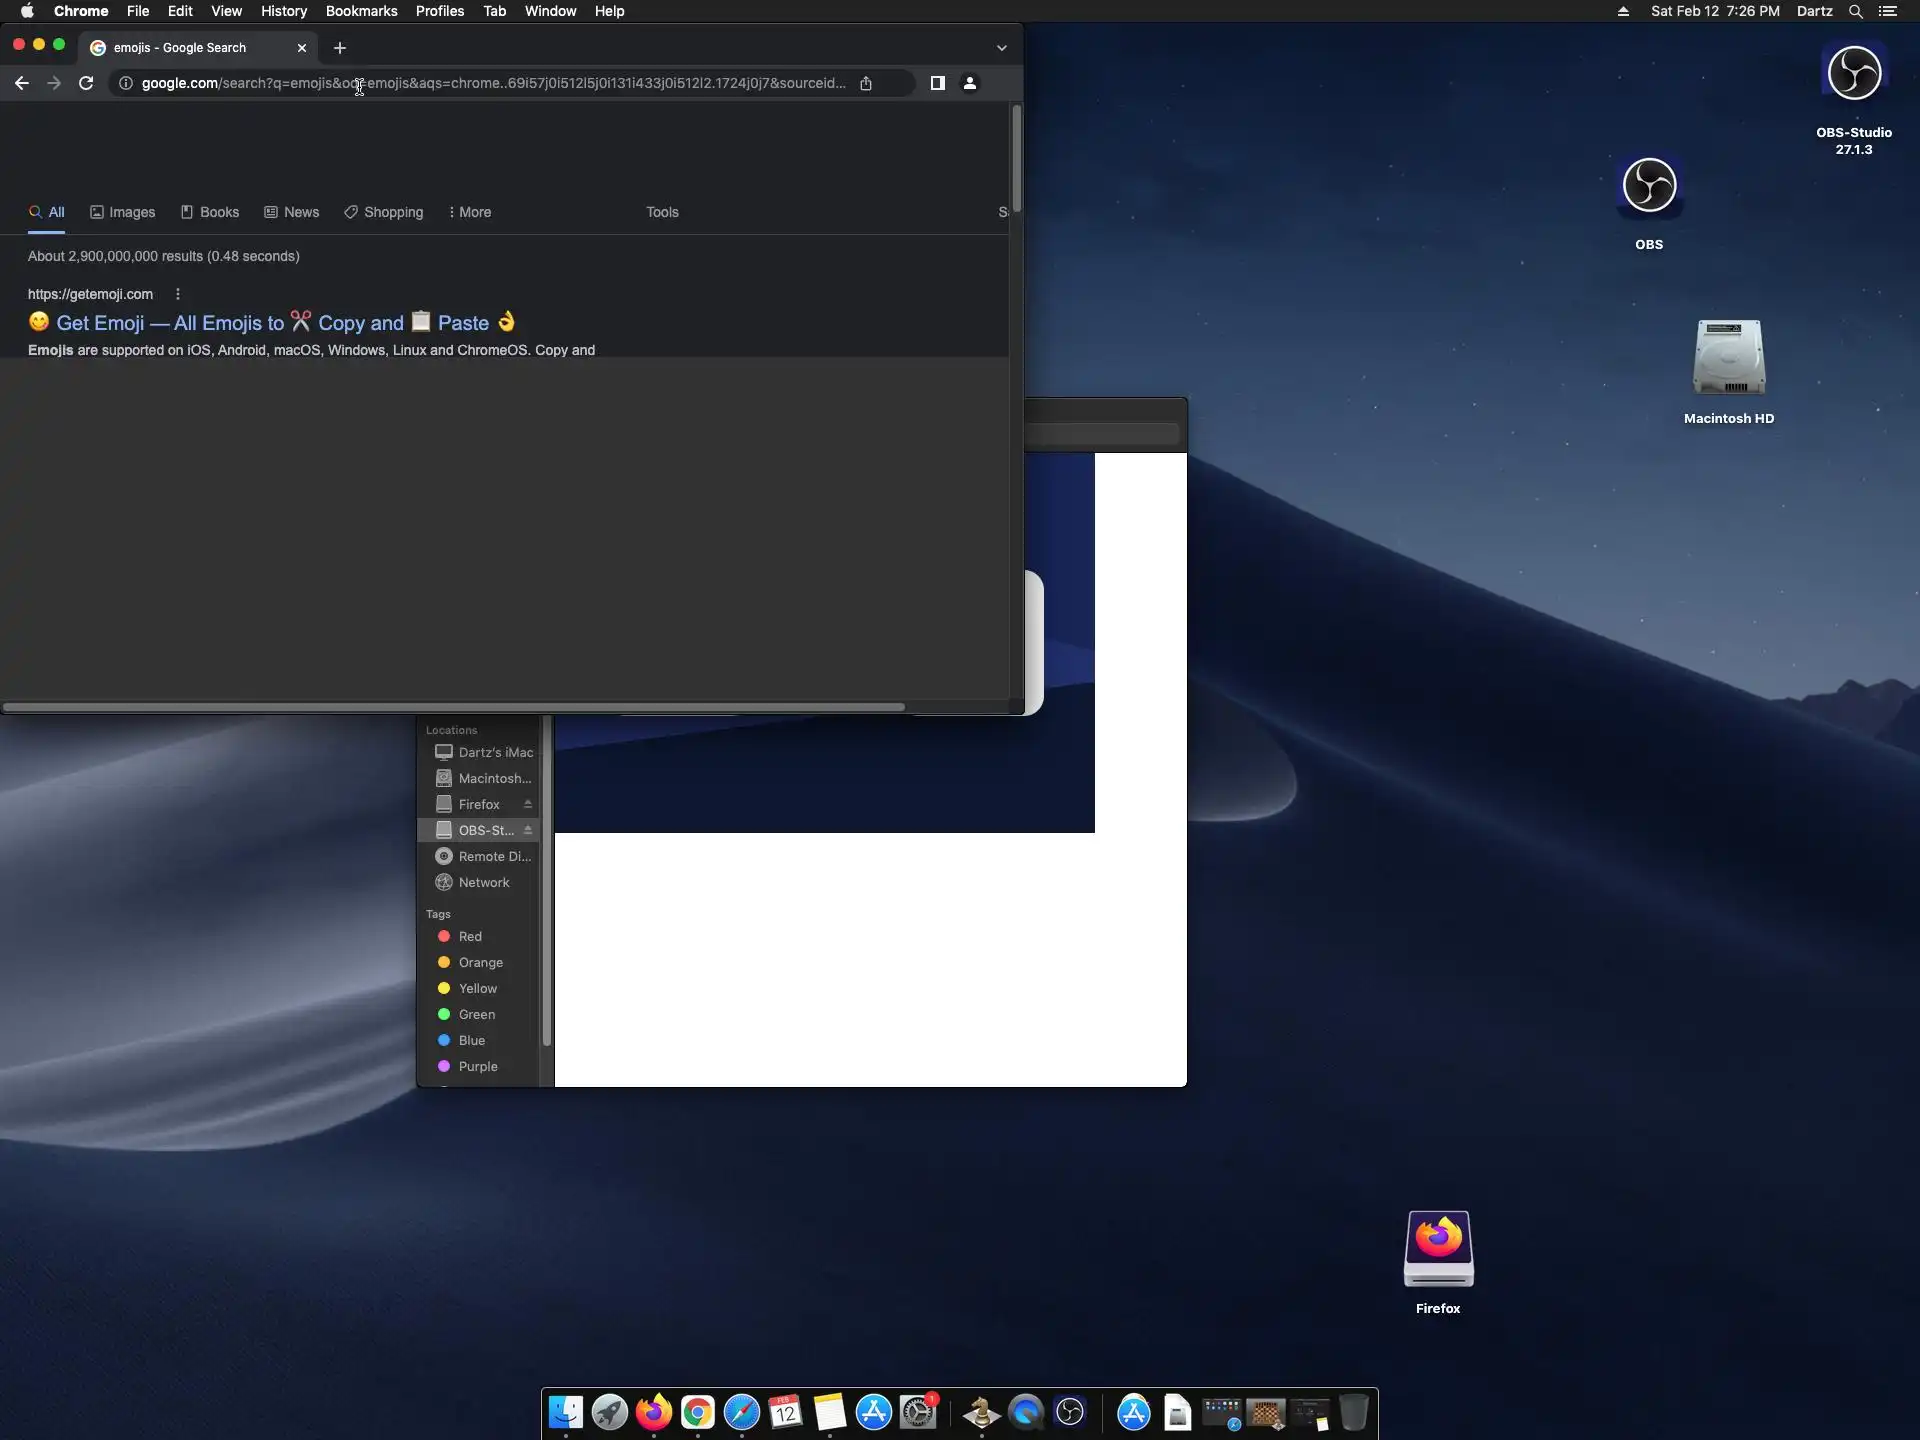Image resolution: width=1920 pixels, height=1440 pixels.
Task: Eject the OBS-St... volume in sidebar
Action: click(x=528, y=830)
